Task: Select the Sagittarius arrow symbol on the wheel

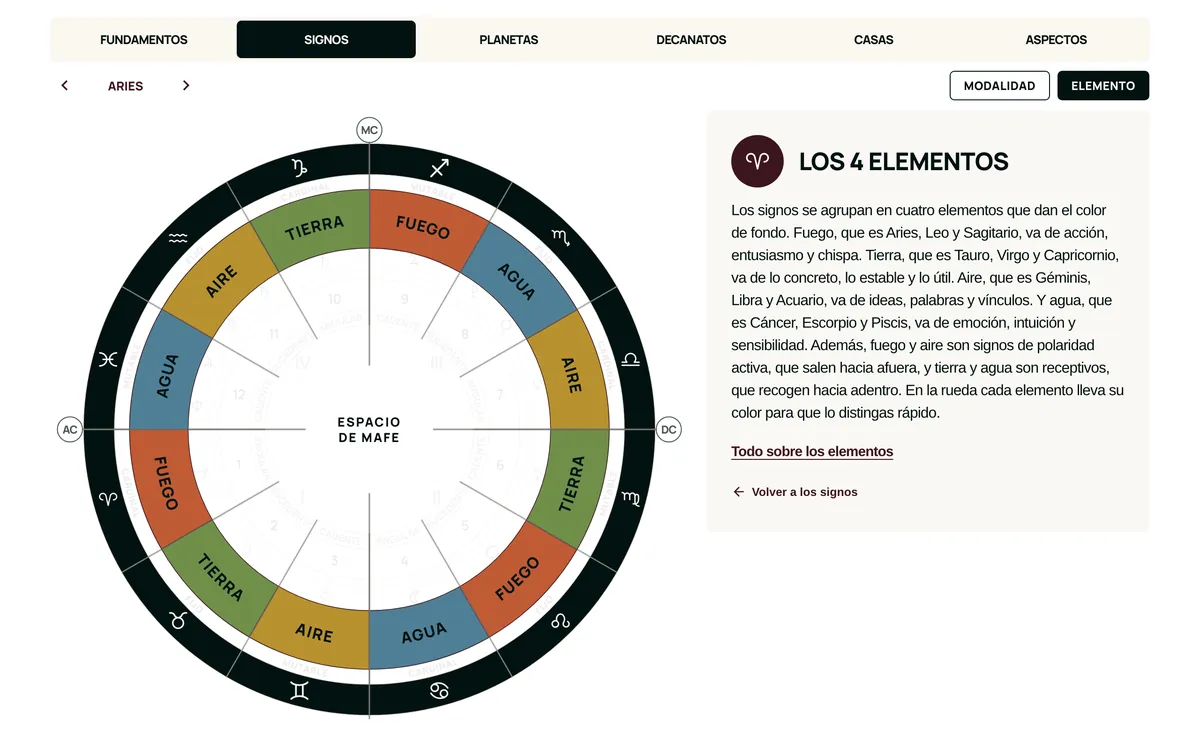Action: point(439,168)
